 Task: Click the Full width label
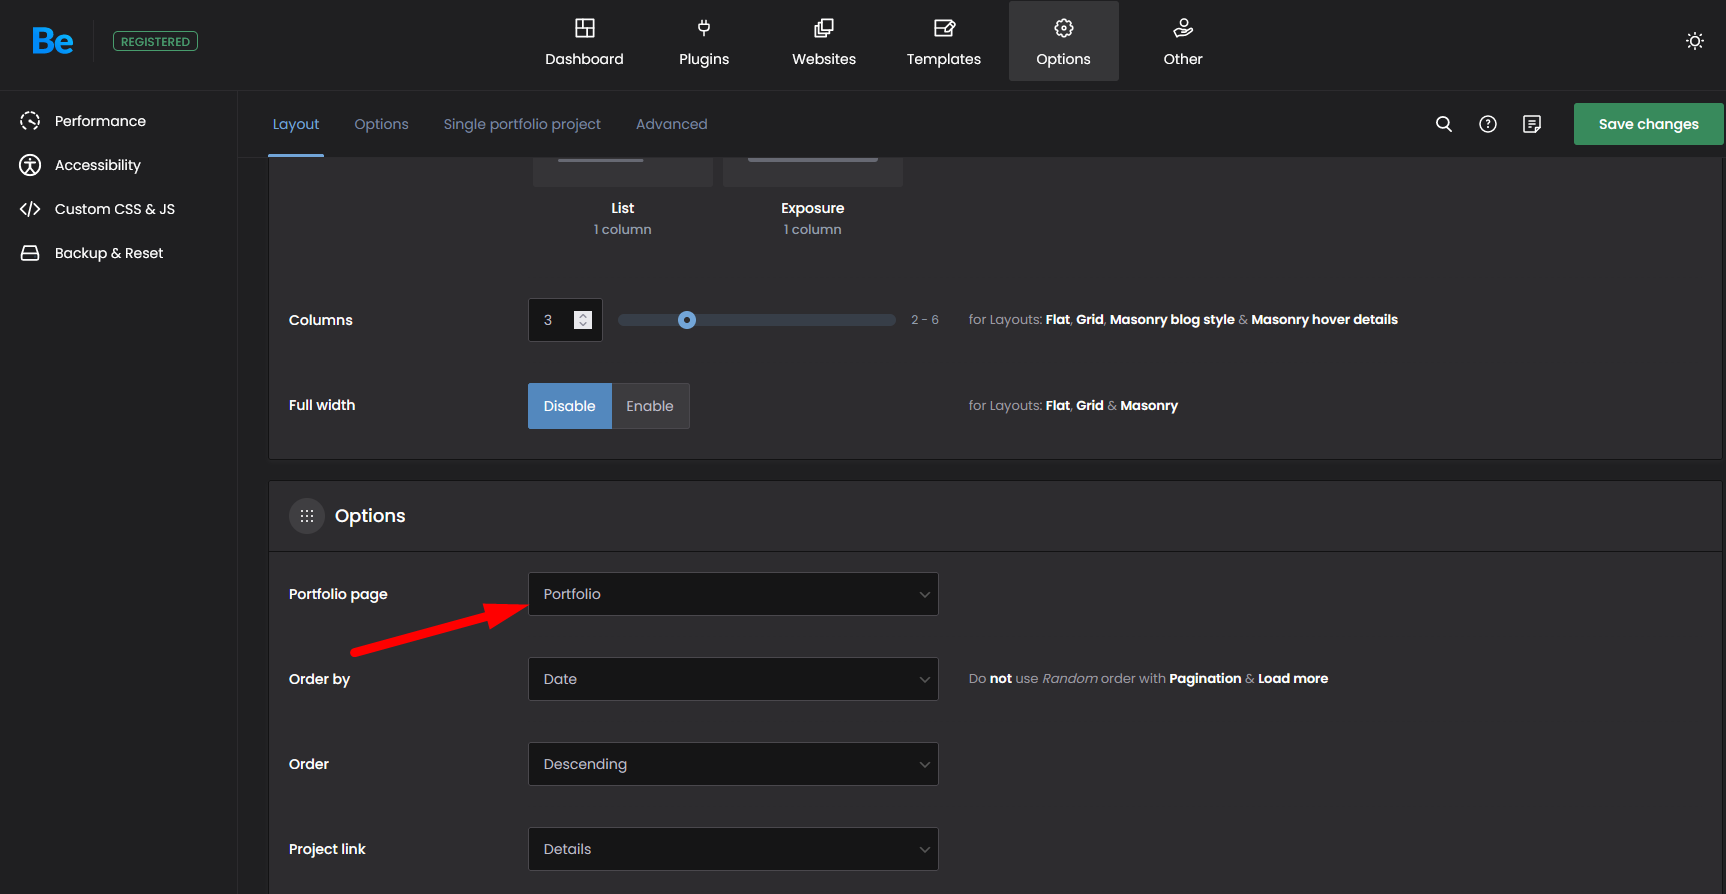tap(322, 405)
